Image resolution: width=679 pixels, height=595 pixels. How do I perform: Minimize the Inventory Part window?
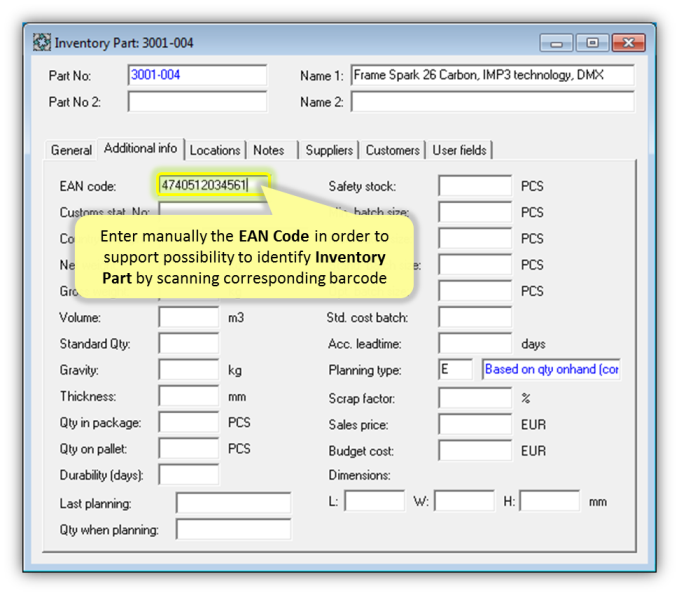pyautogui.click(x=556, y=43)
